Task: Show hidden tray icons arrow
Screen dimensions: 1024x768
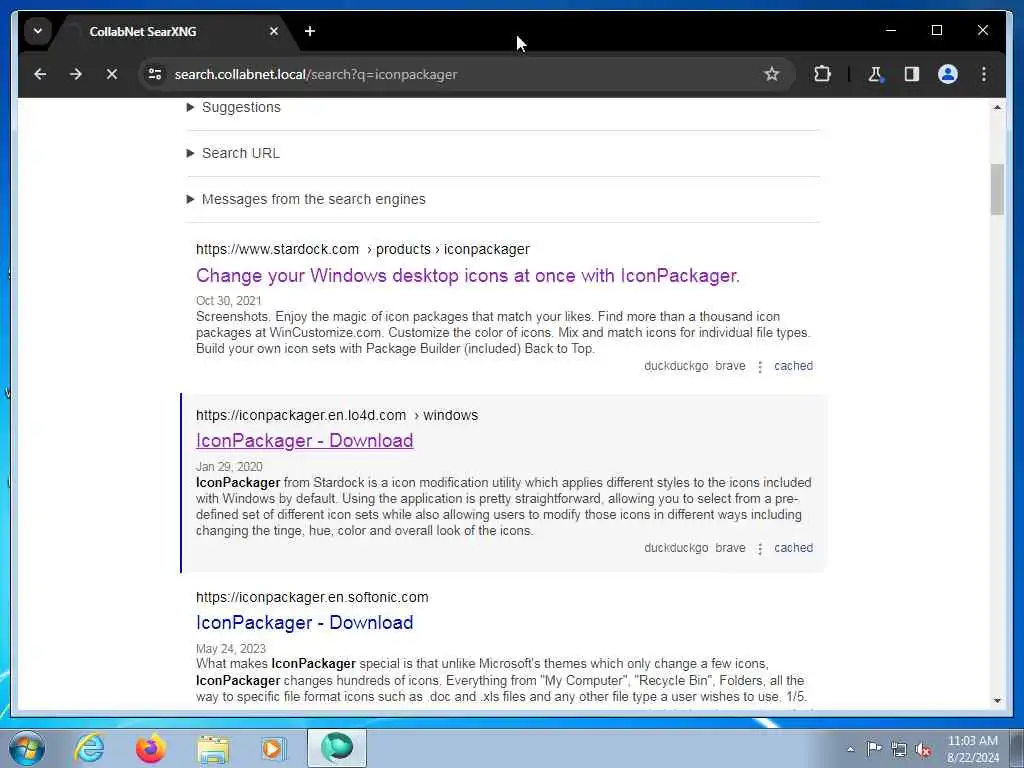Action: coord(850,749)
